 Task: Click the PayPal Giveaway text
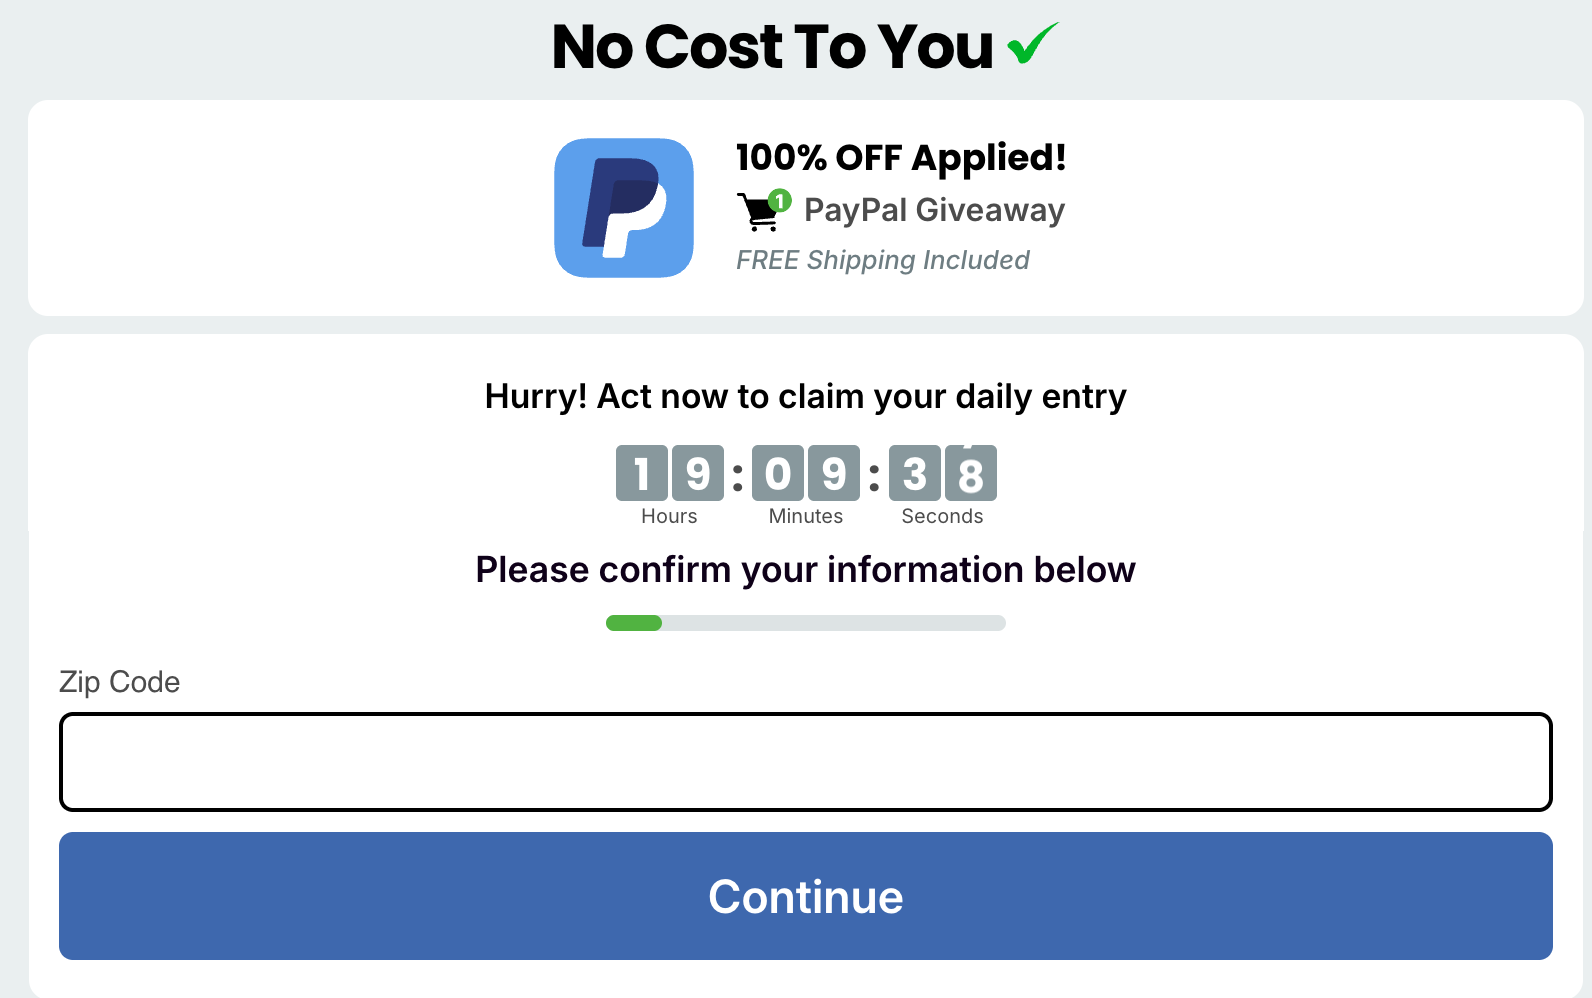935,210
